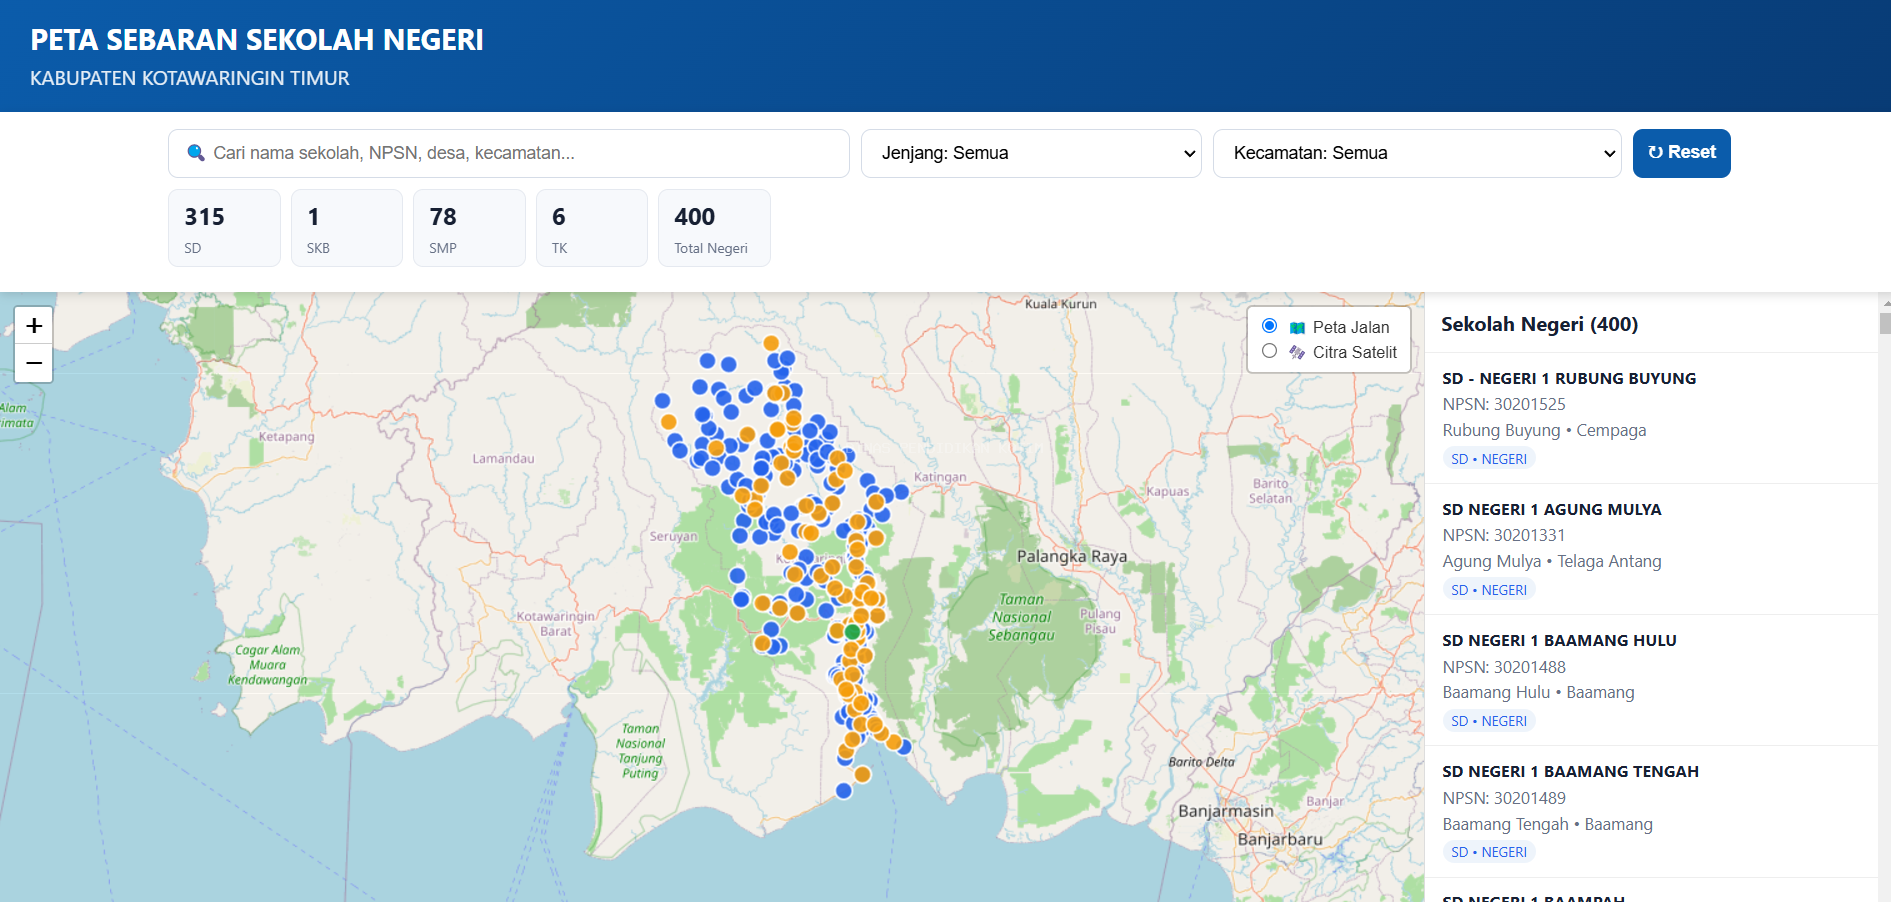
Task: Click the SD • NEGERI tag under Agung Mulya
Action: [1489, 590]
